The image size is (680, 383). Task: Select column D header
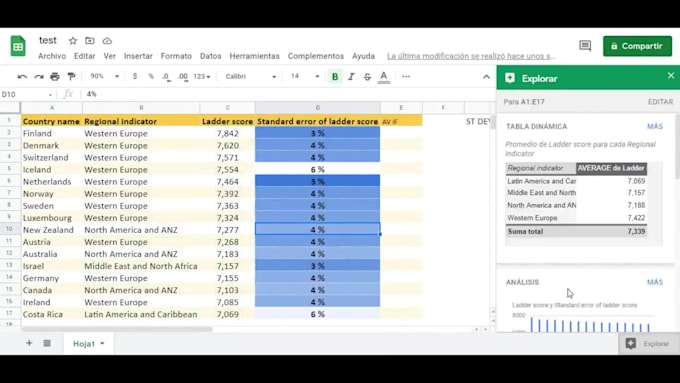(x=317, y=108)
